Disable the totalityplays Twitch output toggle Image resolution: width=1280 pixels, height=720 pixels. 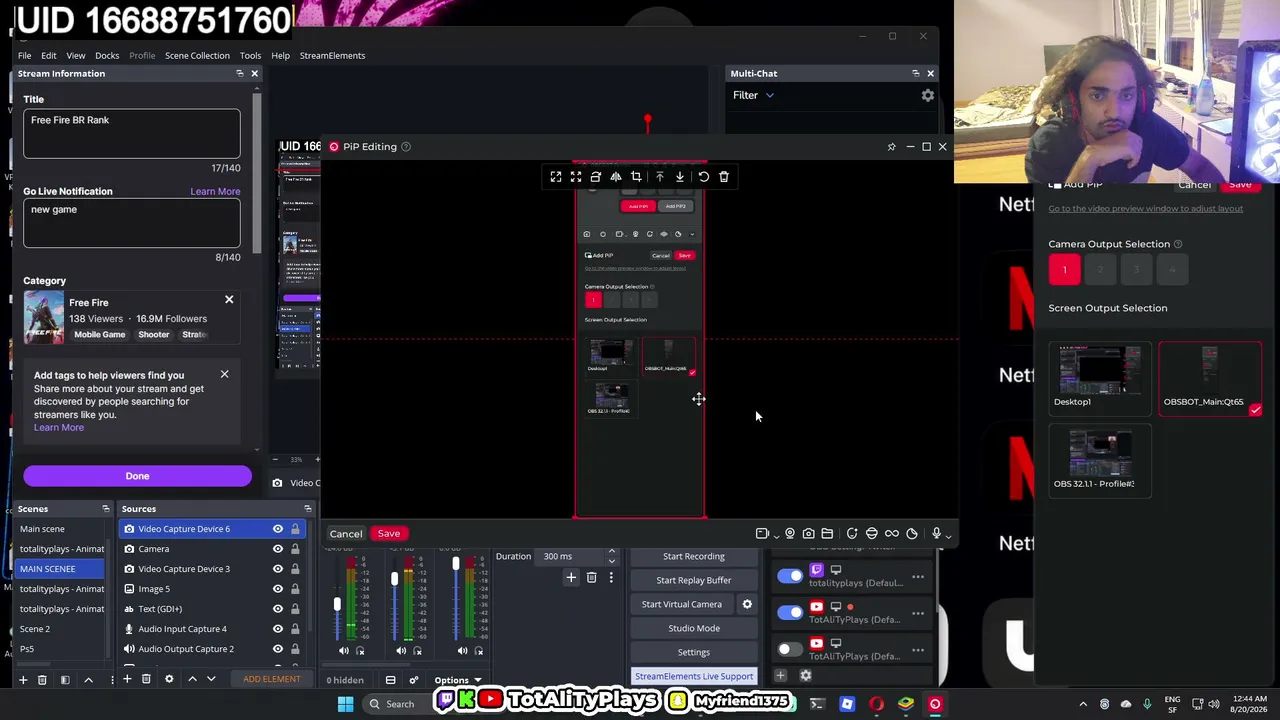(x=790, y=576)
